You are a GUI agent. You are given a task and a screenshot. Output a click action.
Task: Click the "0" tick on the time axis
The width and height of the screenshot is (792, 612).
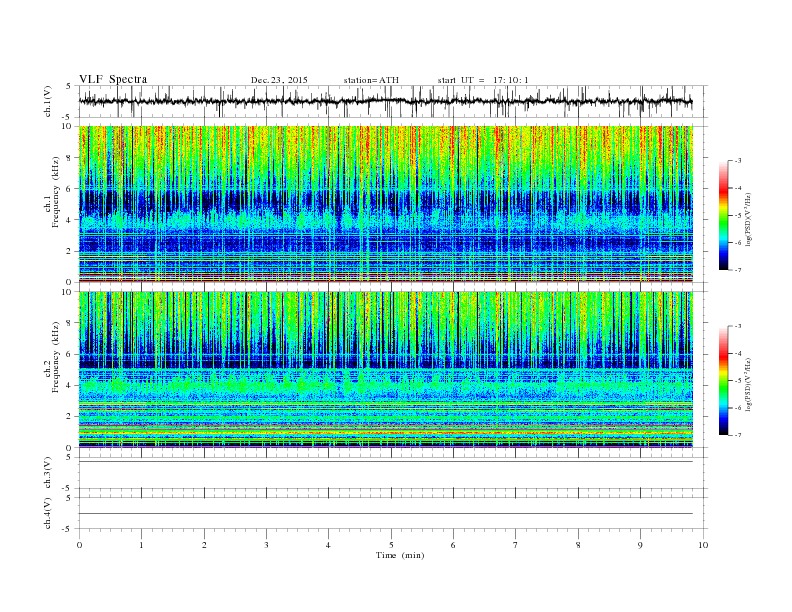[x=79, y=545]
